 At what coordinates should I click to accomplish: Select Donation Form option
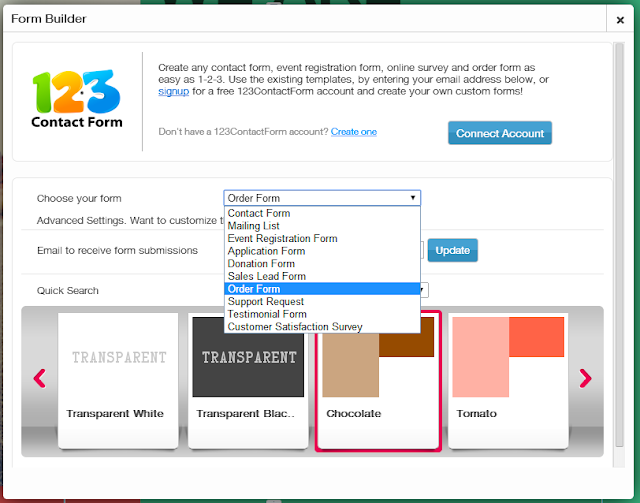coord(322,264)
